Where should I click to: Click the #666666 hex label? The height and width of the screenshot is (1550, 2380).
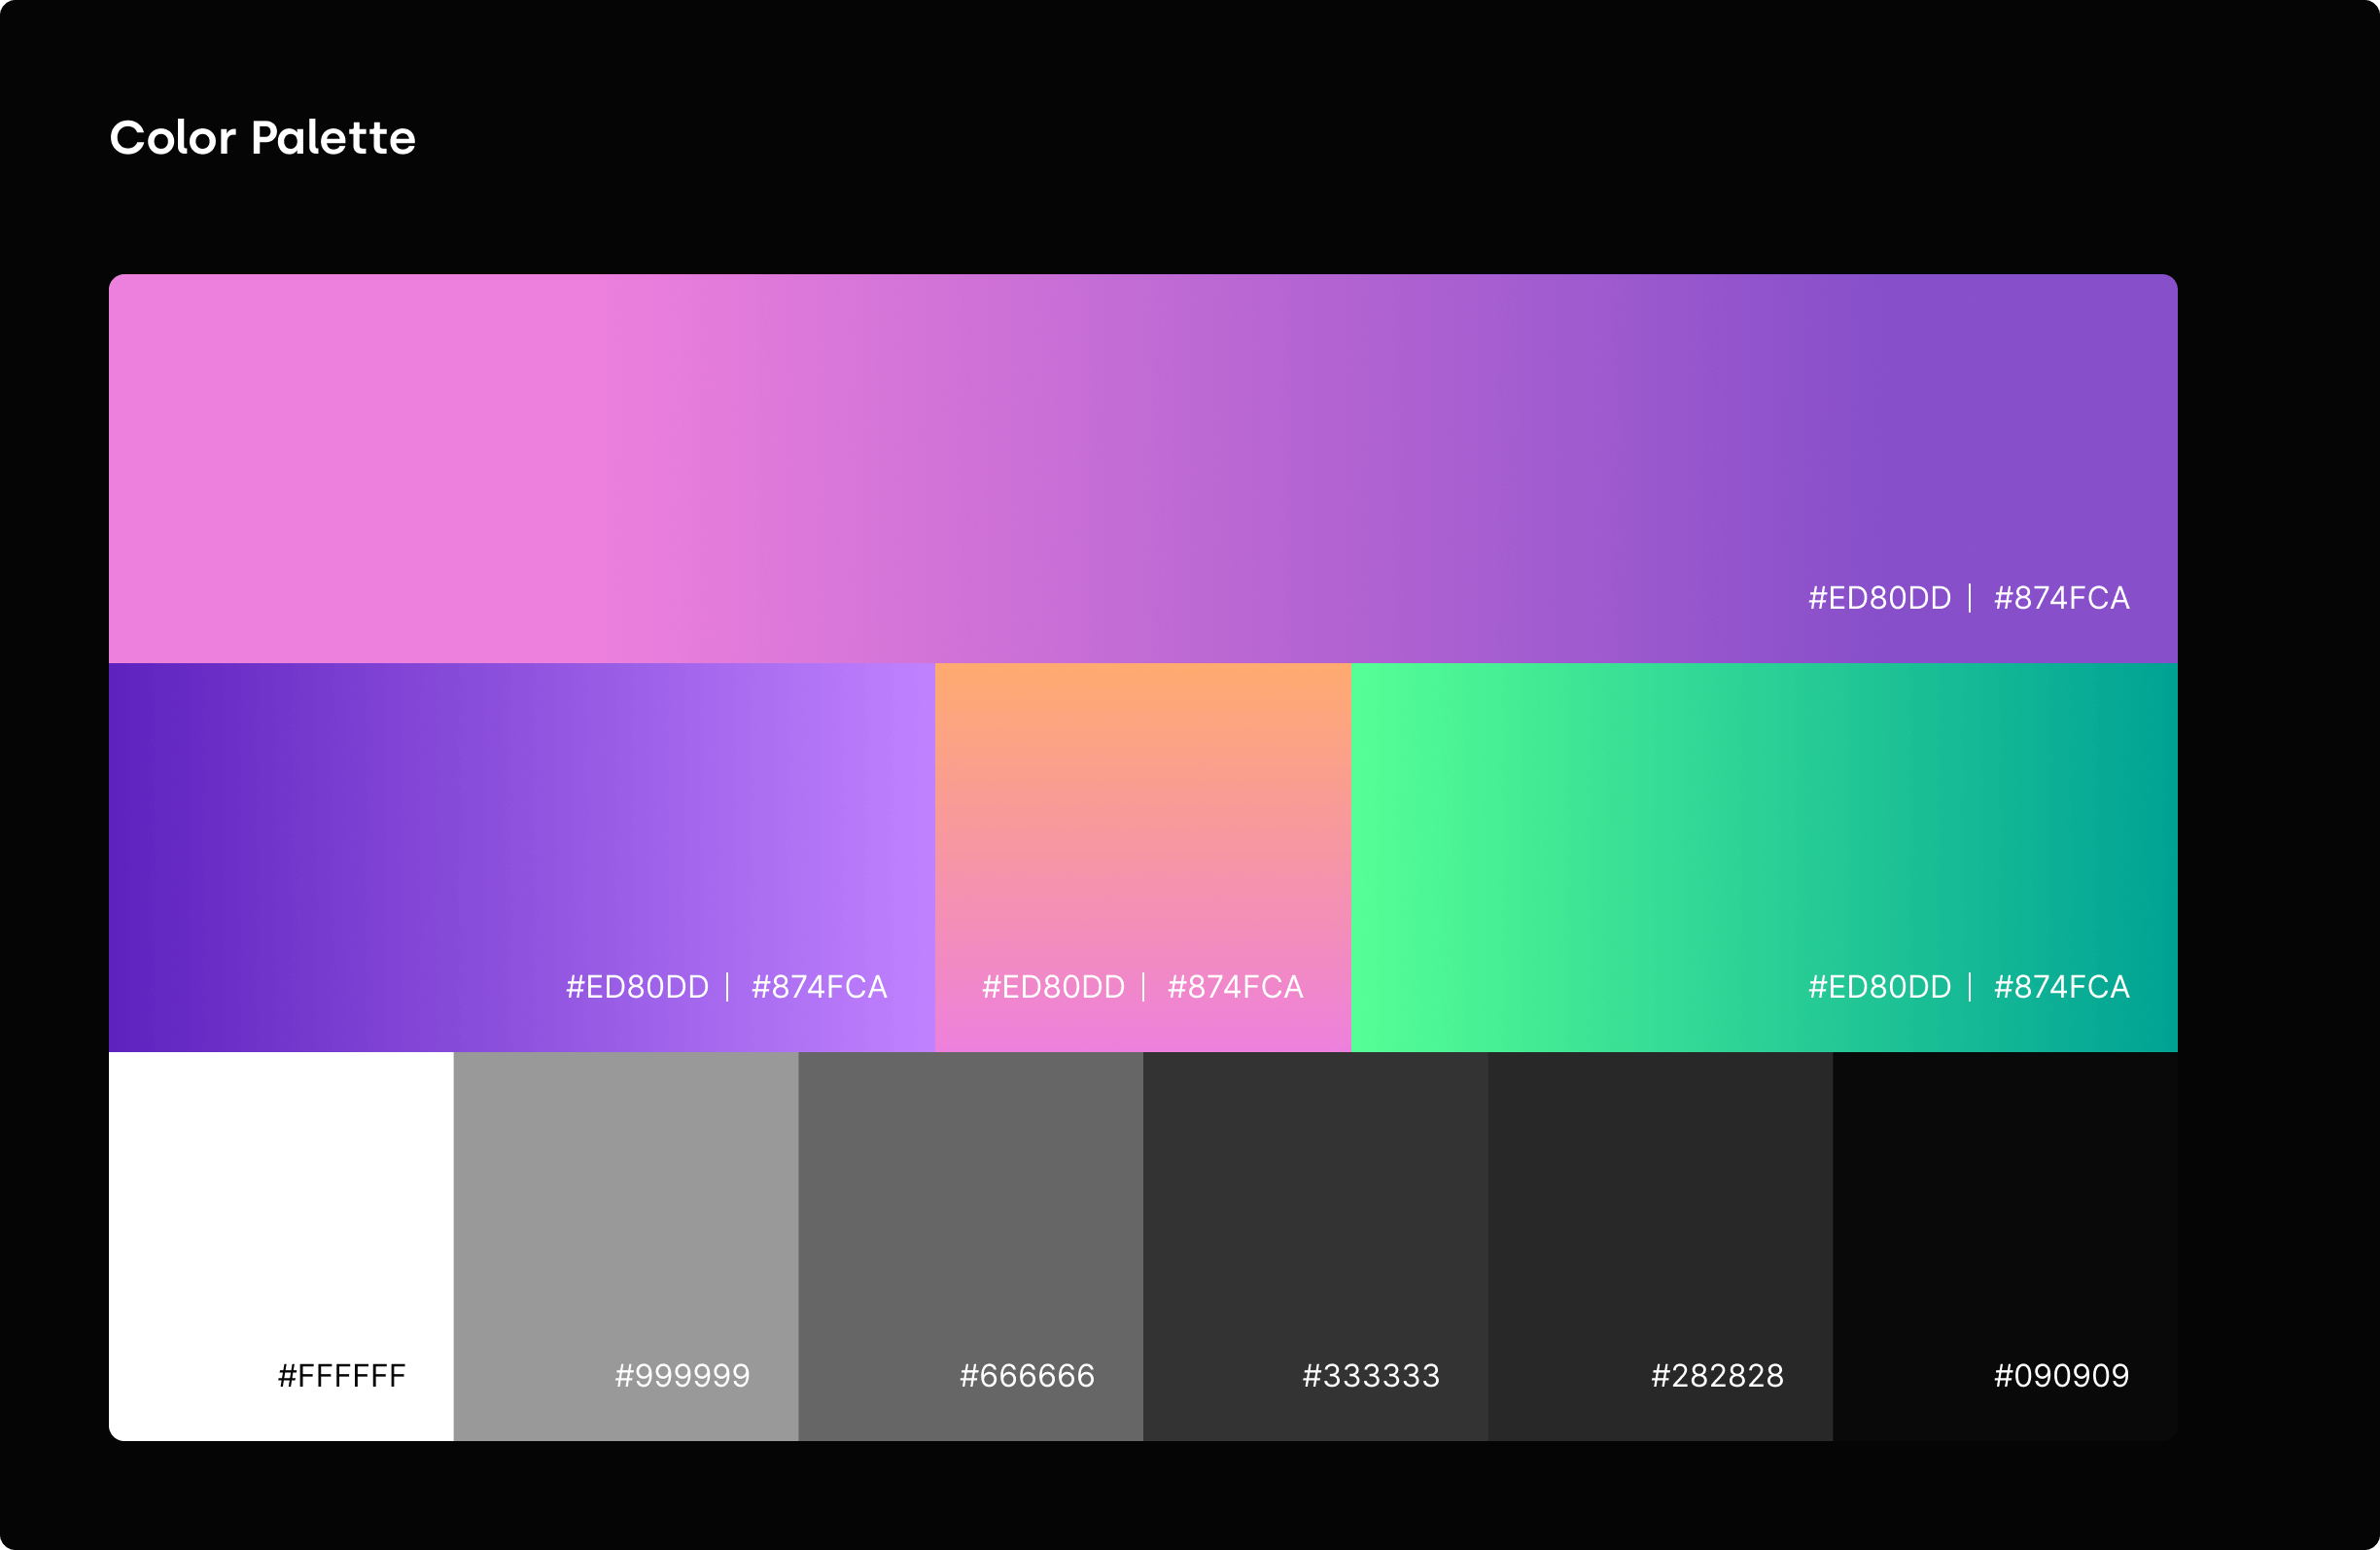[1028, 1376]
